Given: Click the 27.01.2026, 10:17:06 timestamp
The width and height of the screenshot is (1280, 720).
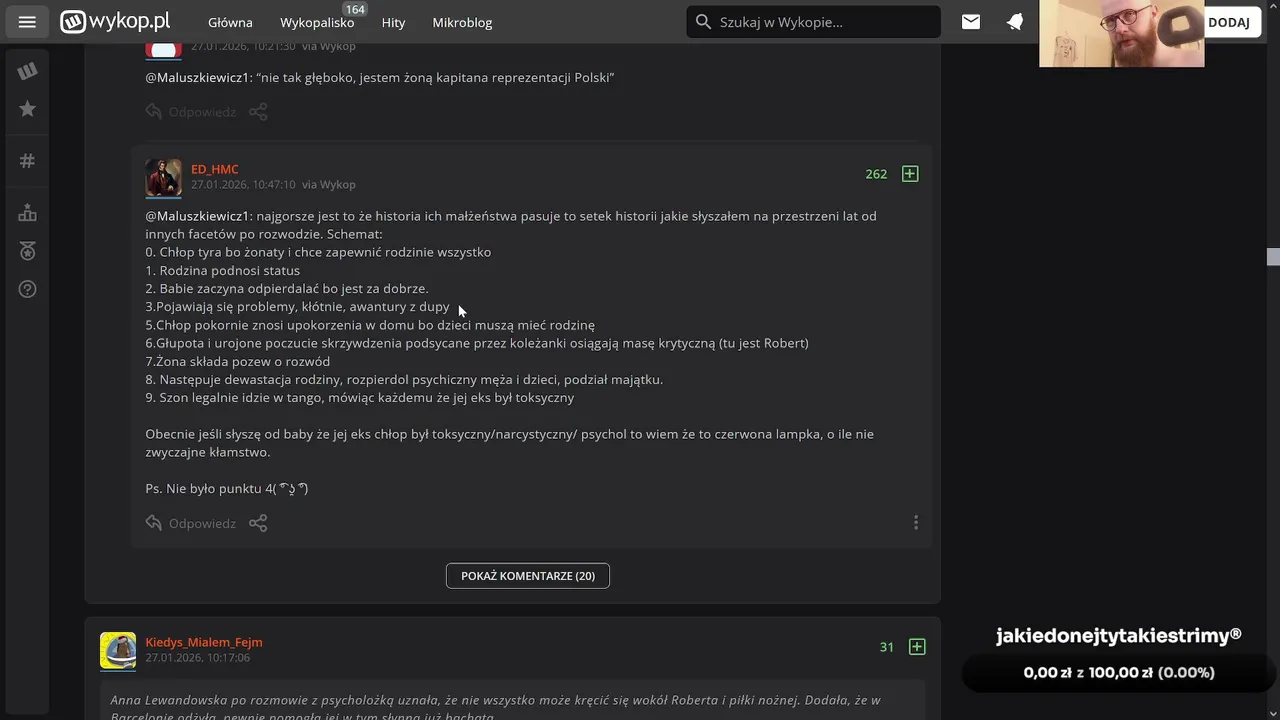Looking at the screenshot, I should [198, 658].
